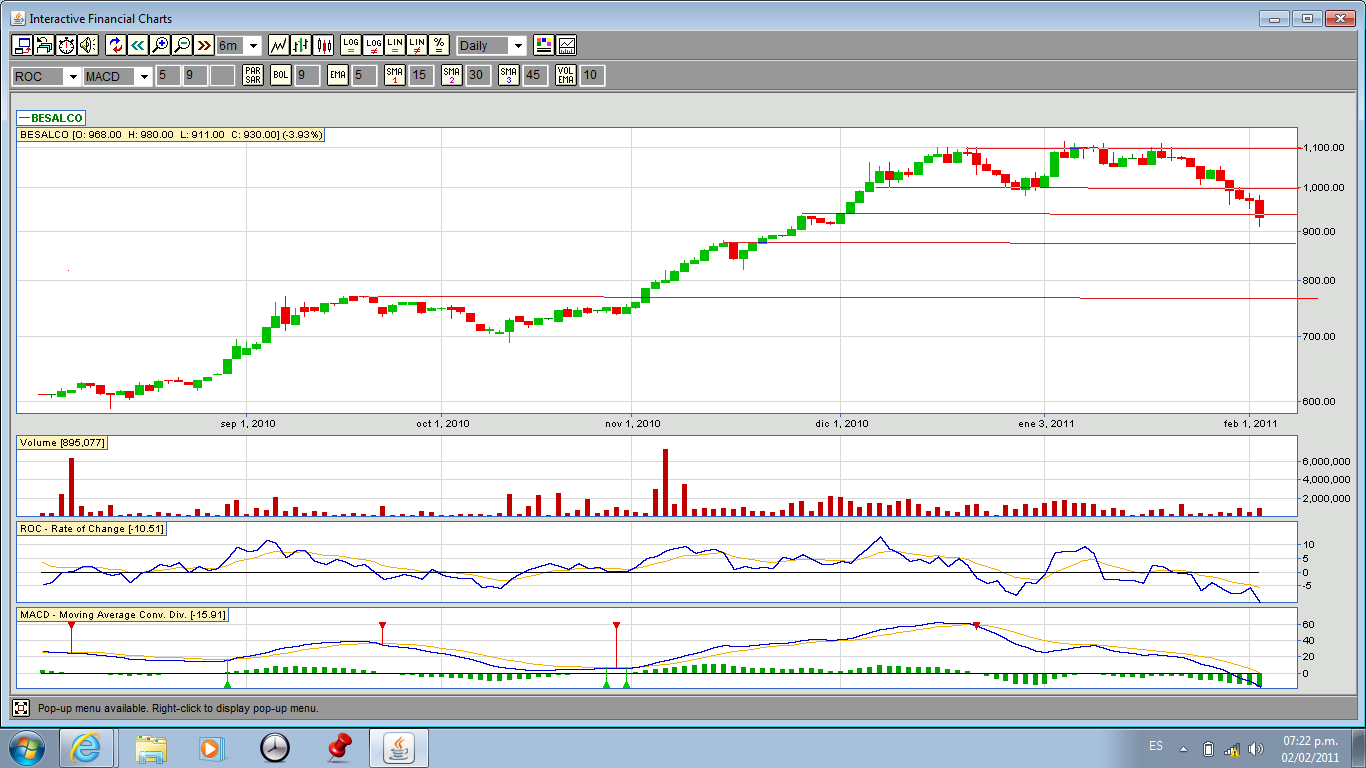Screen dimensions: 1366x768
Task: Refresh the chart with the reload arrows
Action: tap(116, 45)
